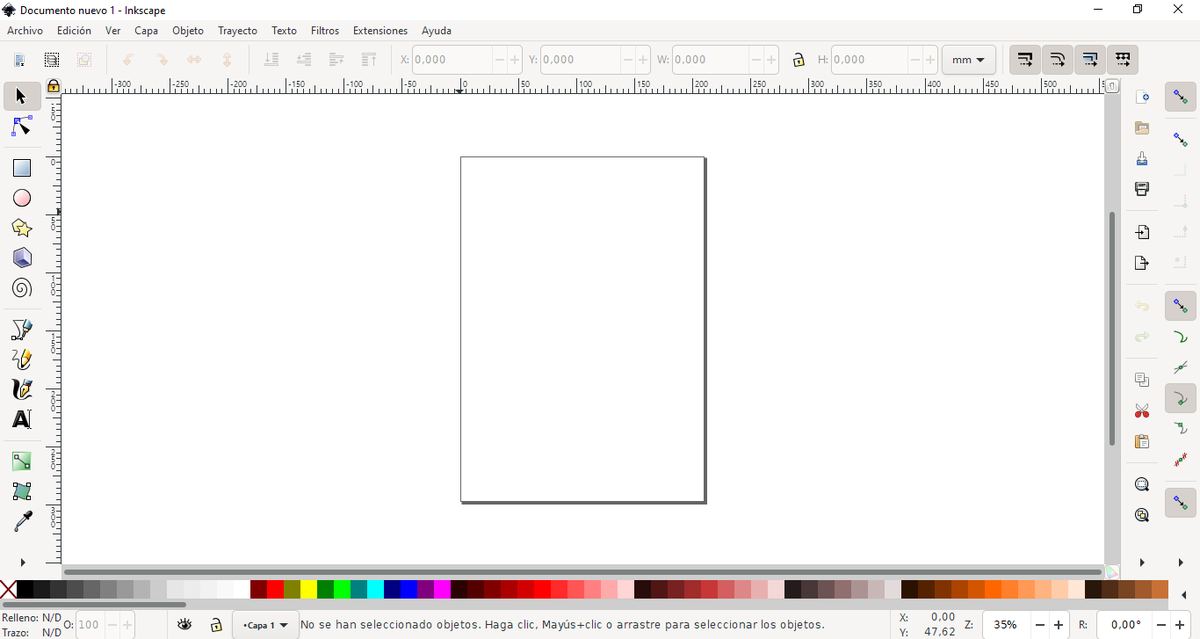Cut selection with the scissors icon

(x=1142, y=411)
